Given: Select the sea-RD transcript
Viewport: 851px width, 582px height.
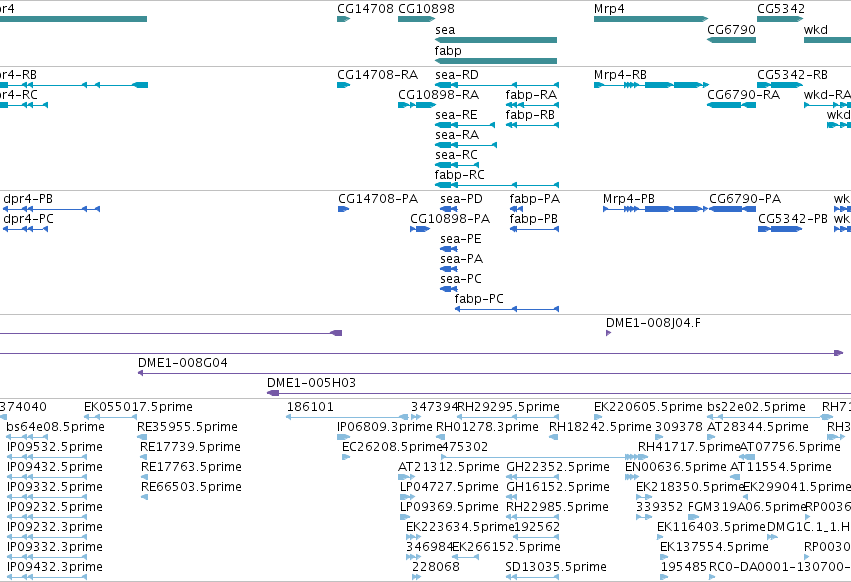Looking at the screenshot, I should pyautogui.click(x=497, y=85).
